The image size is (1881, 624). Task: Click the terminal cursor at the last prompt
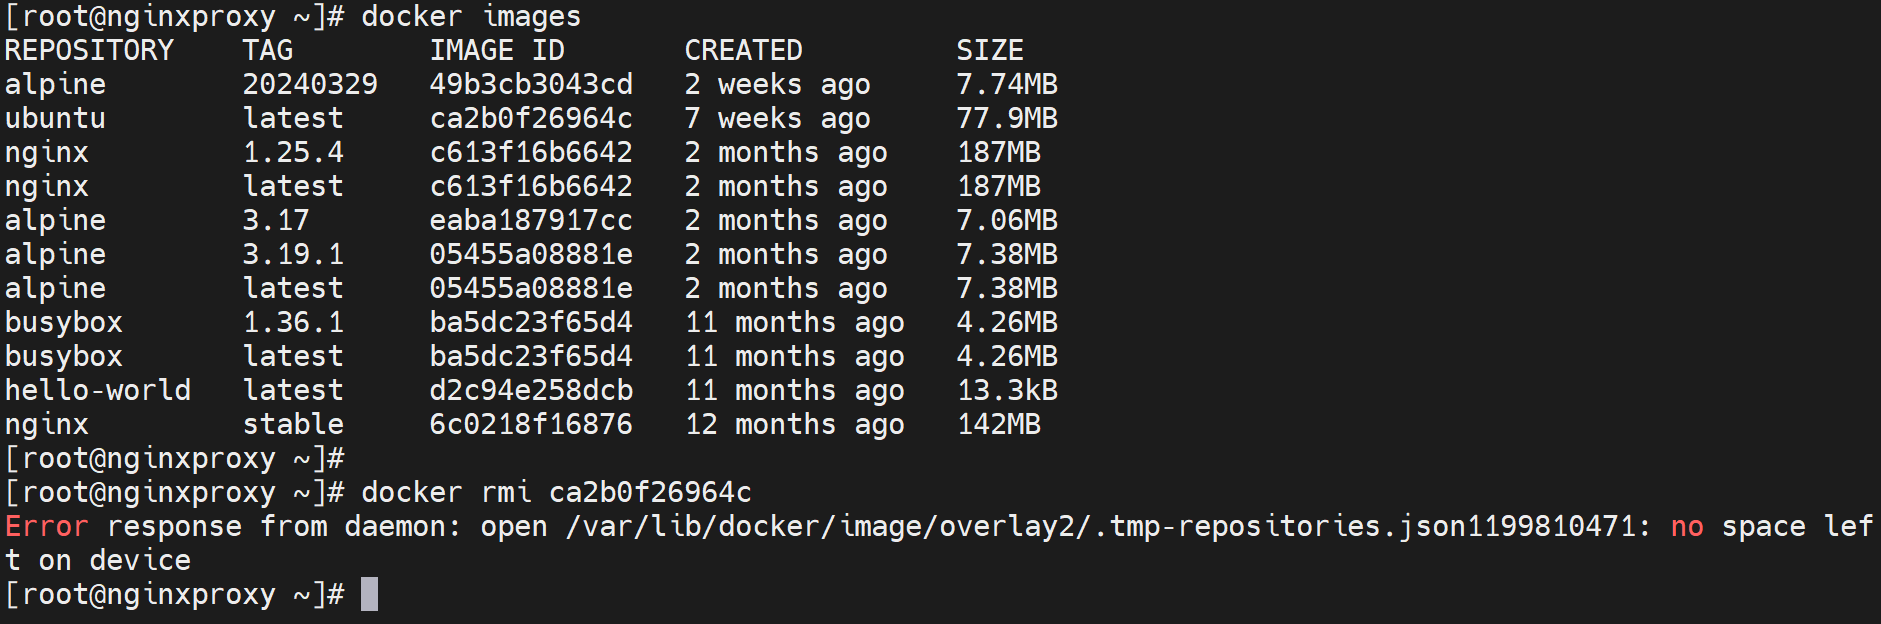370,594
